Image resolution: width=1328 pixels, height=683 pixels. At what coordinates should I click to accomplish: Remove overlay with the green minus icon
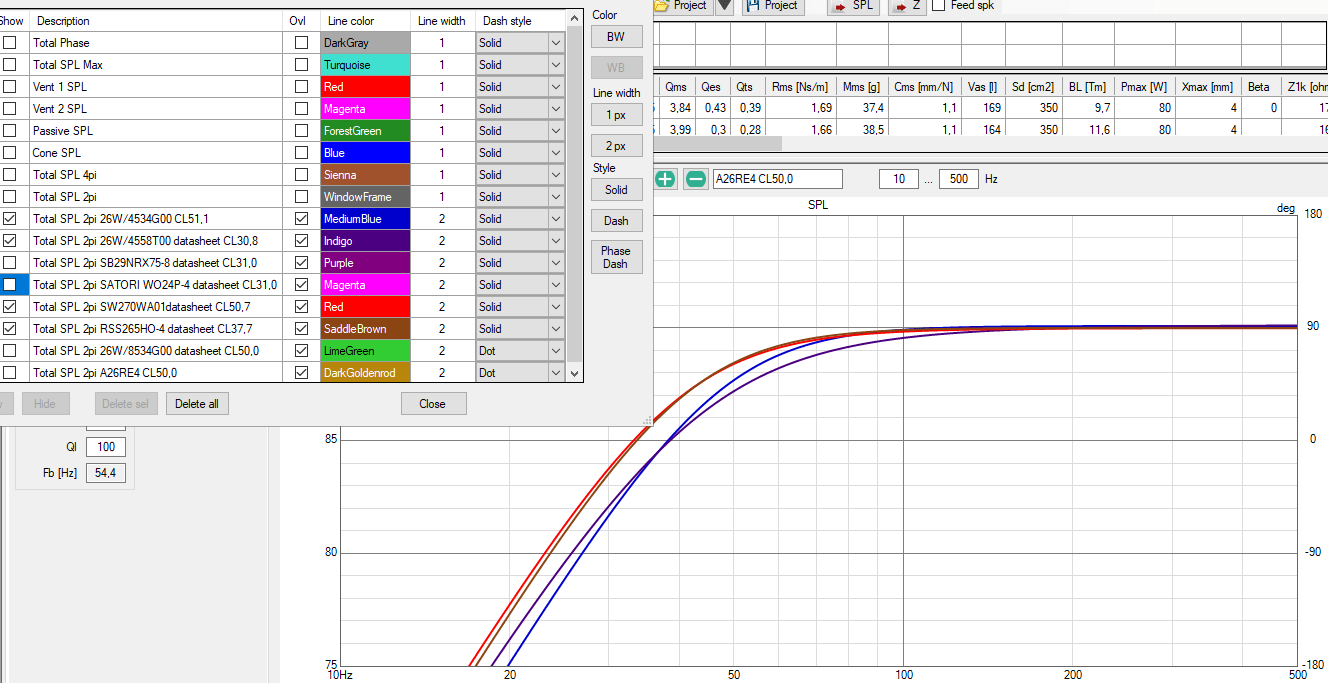tap(695, 179)
